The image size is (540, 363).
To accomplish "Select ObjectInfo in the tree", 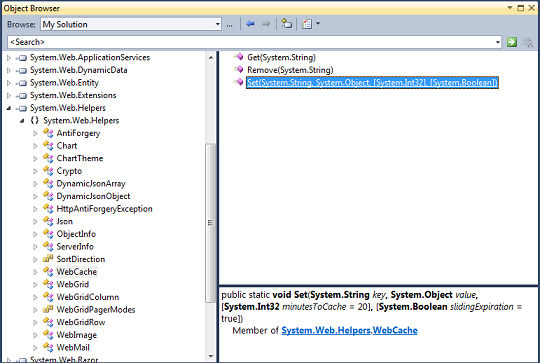I will pos(76,234).
